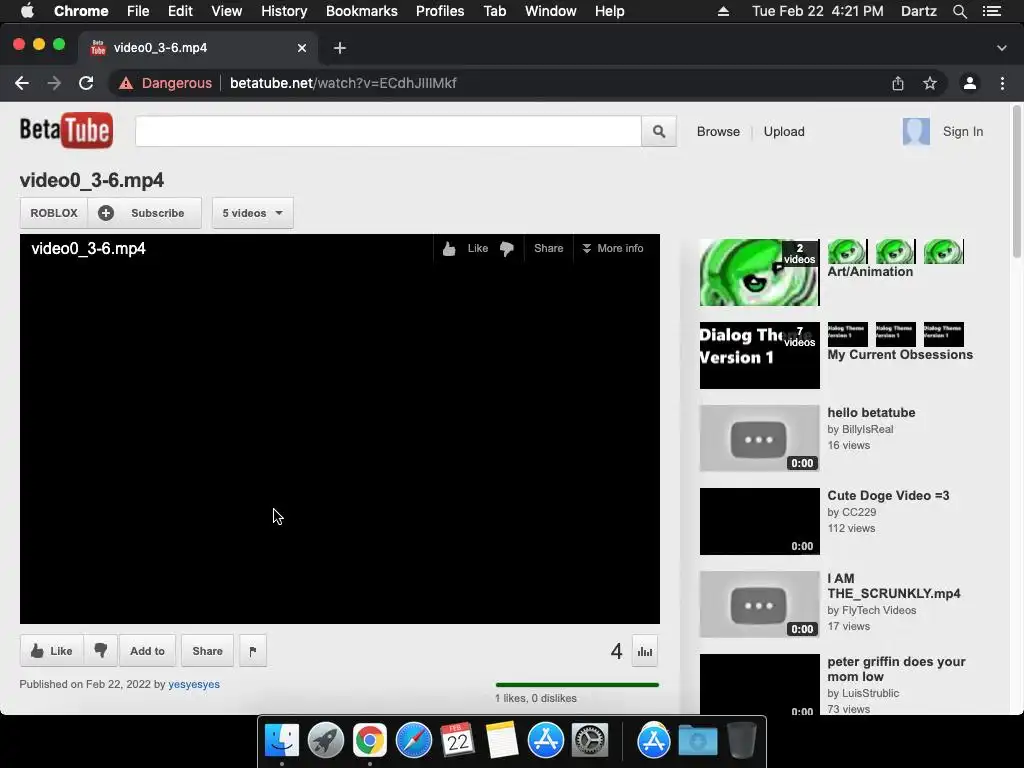
Task: Open Launchpad in the Dock
Action: pyautogui.click(x=325, y=741)
